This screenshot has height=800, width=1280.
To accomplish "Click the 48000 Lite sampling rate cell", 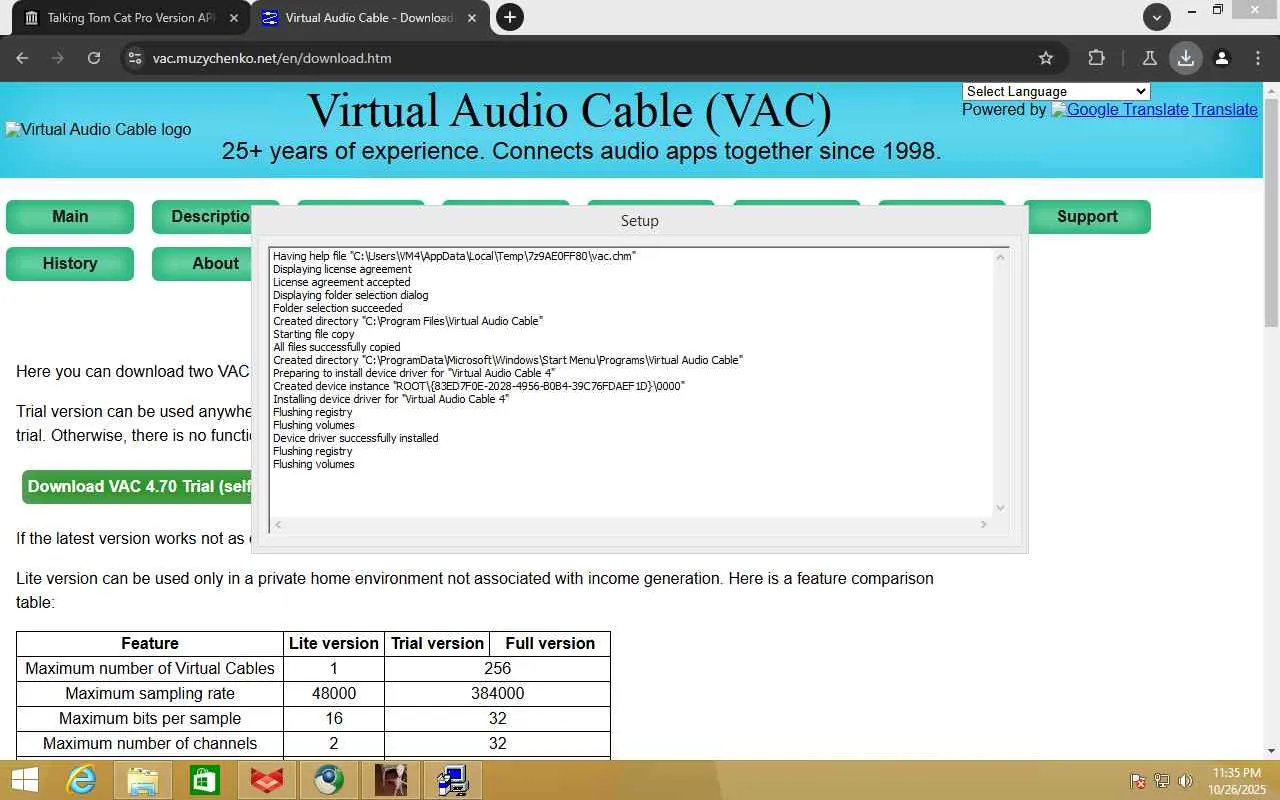I will click(334, 694).
